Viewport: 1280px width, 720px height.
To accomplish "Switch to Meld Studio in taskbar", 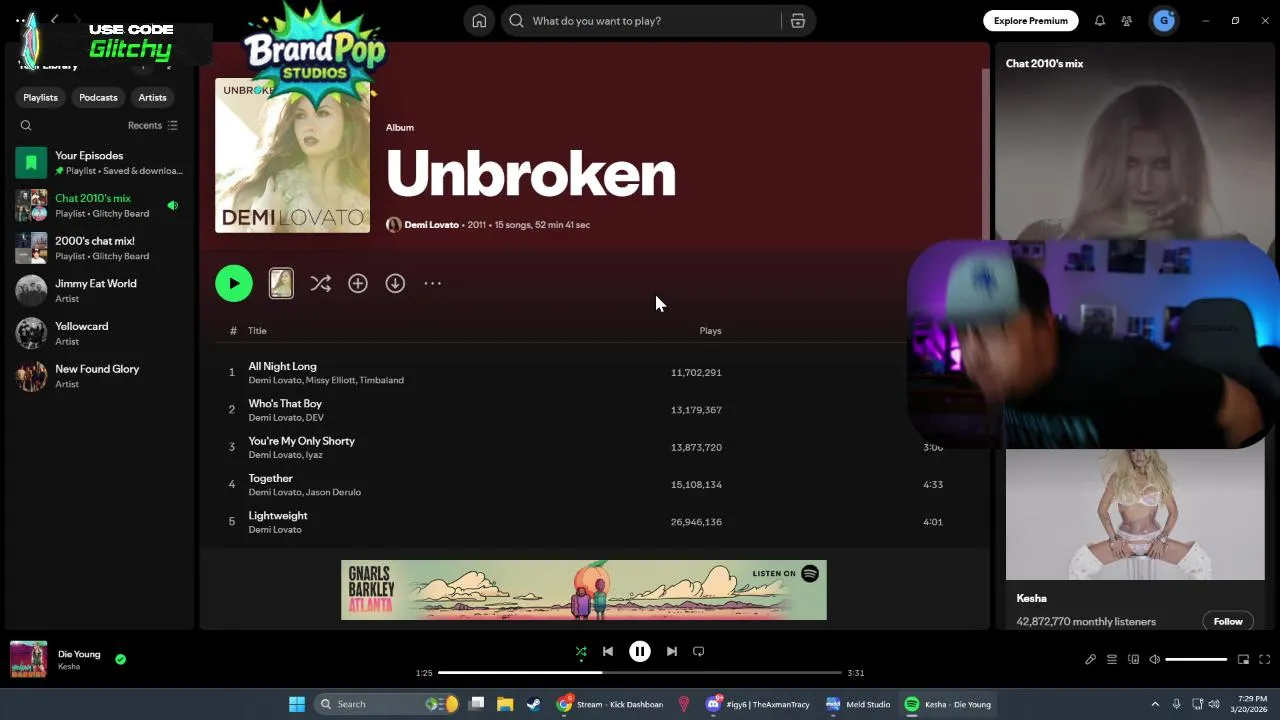I will coord(858,705).
